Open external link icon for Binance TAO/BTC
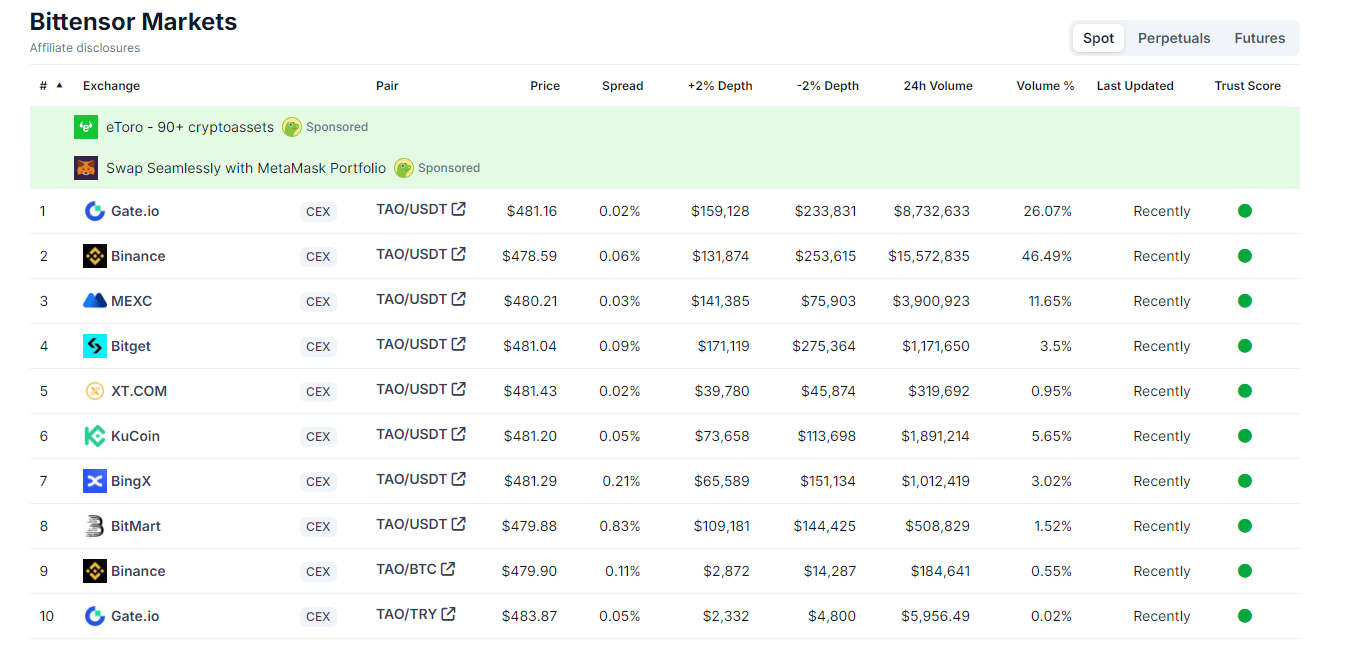This screenshot has width=1345, height=651. [x=448, y=569]
